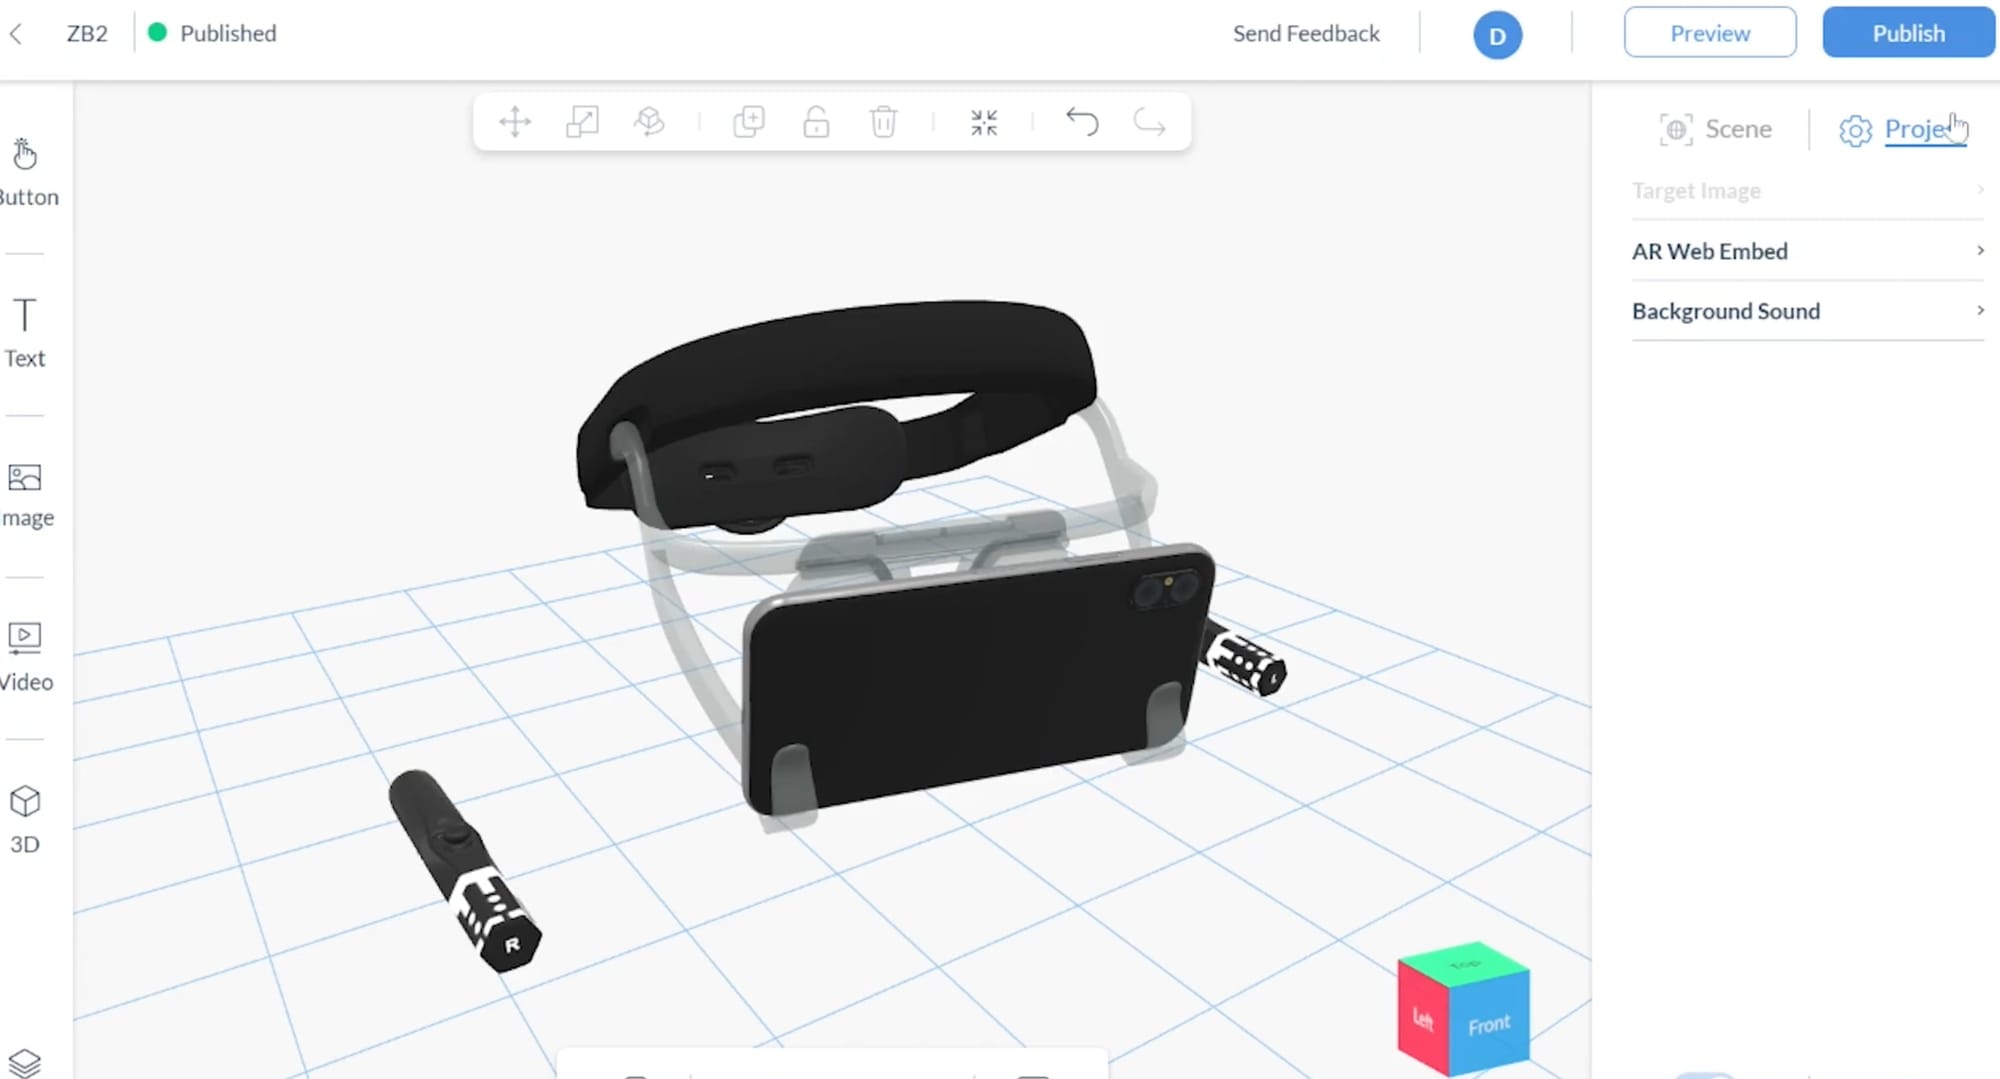The height and width of the screenshot is (1079, 2000).
Task: Select the controller behind the phone
Action: [1245, 660]
